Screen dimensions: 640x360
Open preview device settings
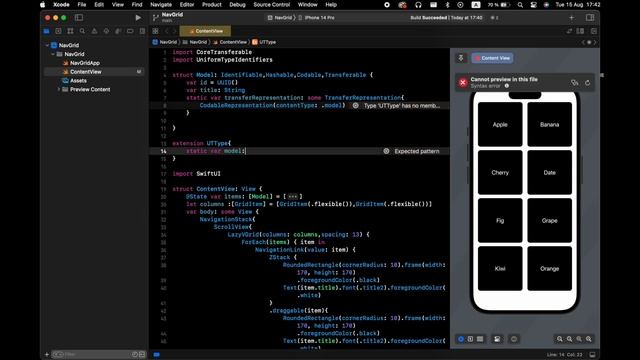(x=497, y=339)
